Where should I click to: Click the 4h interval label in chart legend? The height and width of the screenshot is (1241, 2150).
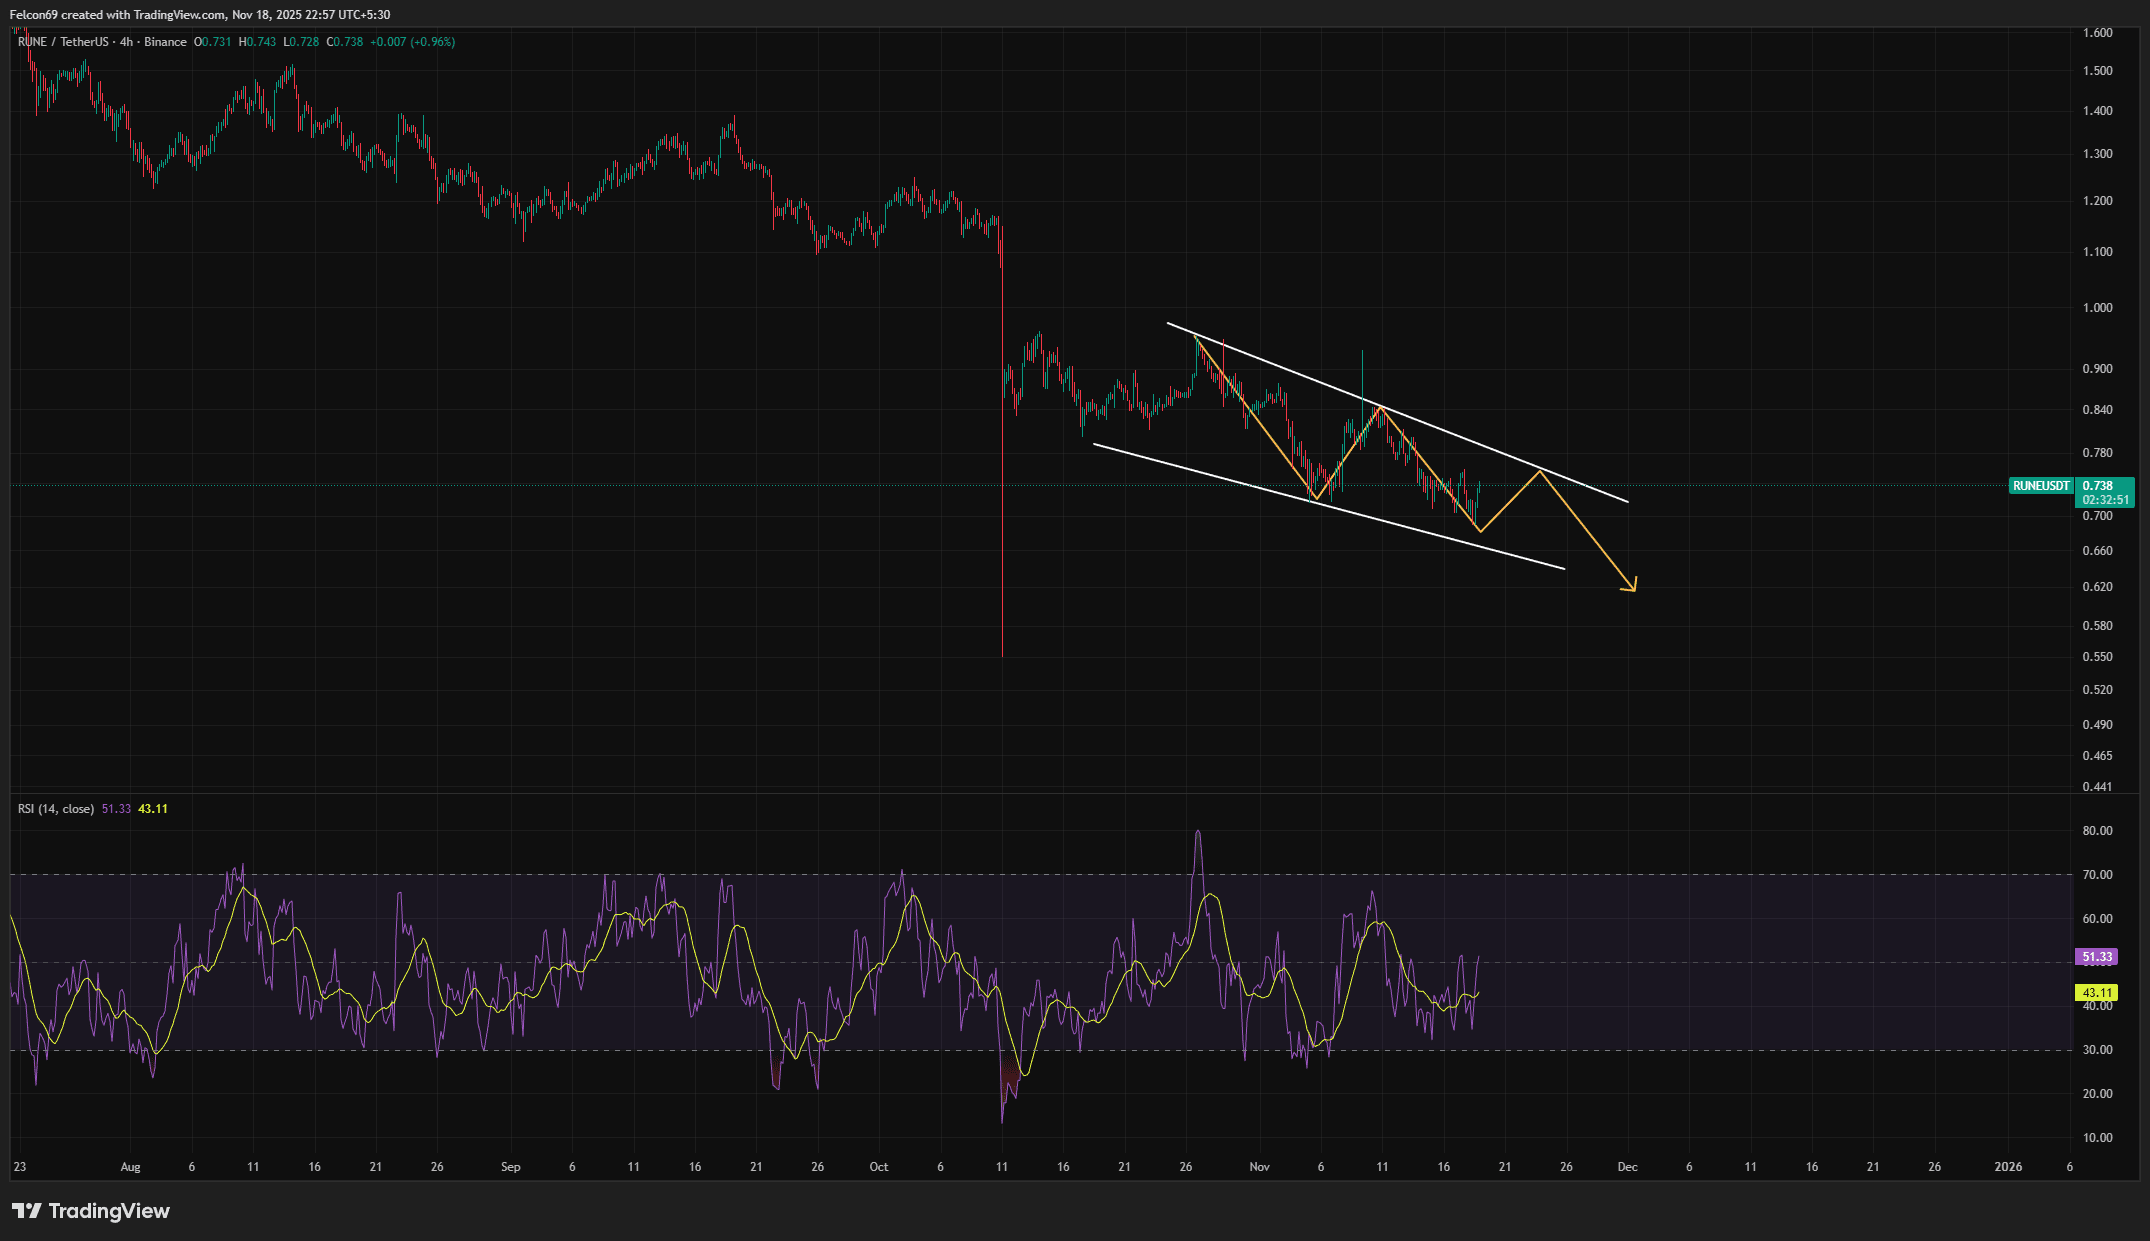click(126, 42)
